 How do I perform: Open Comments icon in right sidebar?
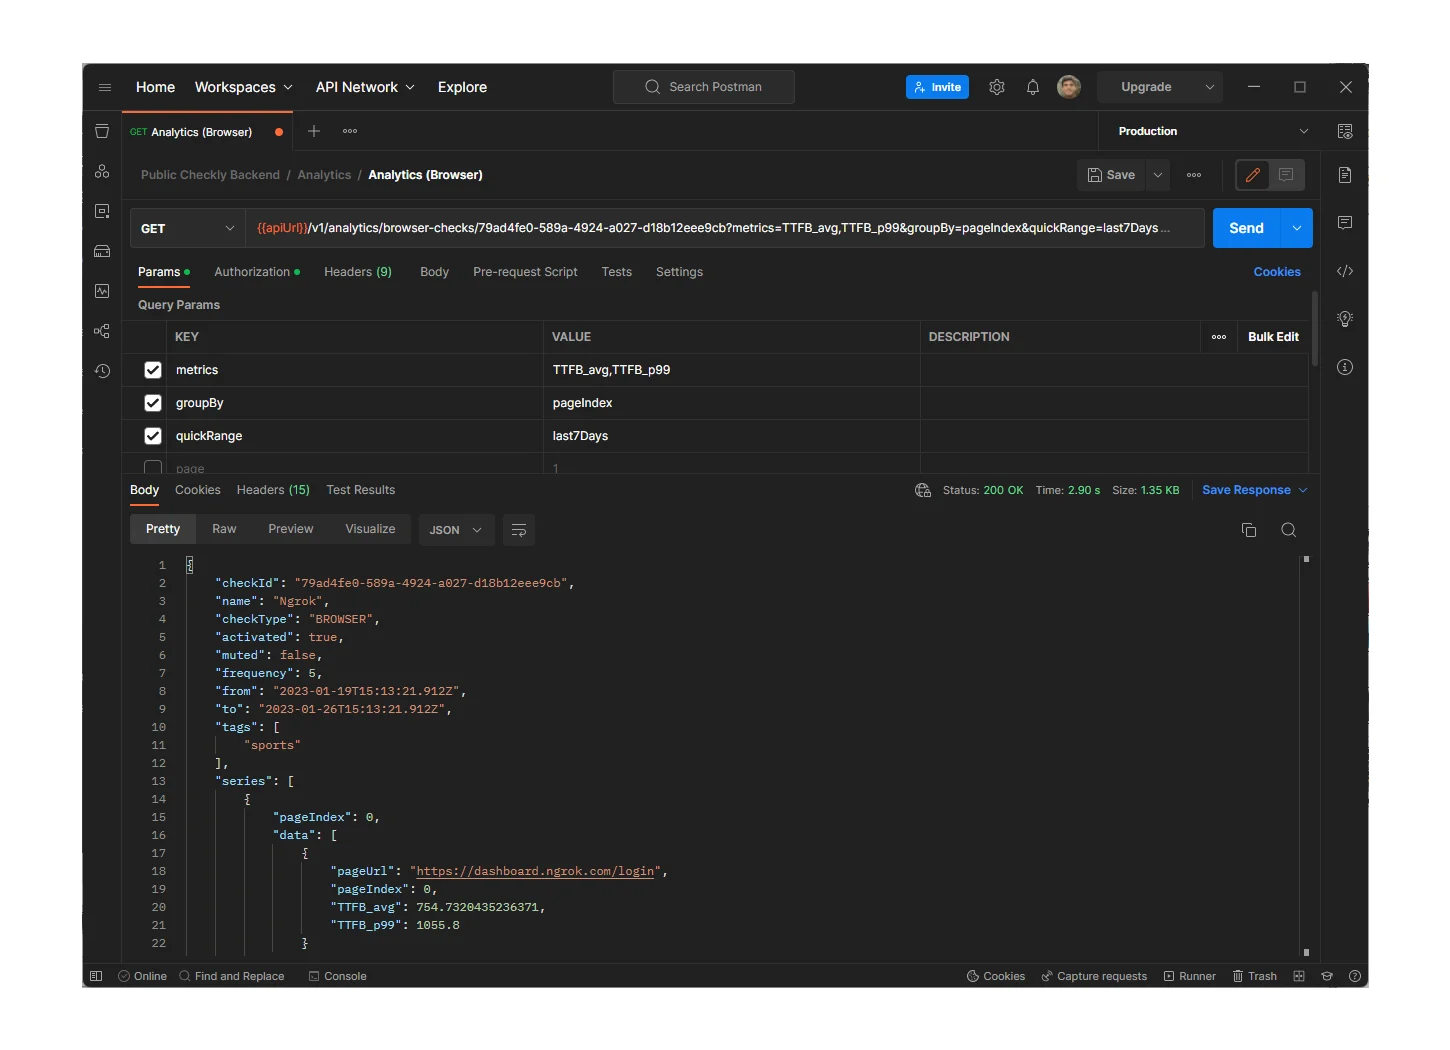coord(1345,222)
